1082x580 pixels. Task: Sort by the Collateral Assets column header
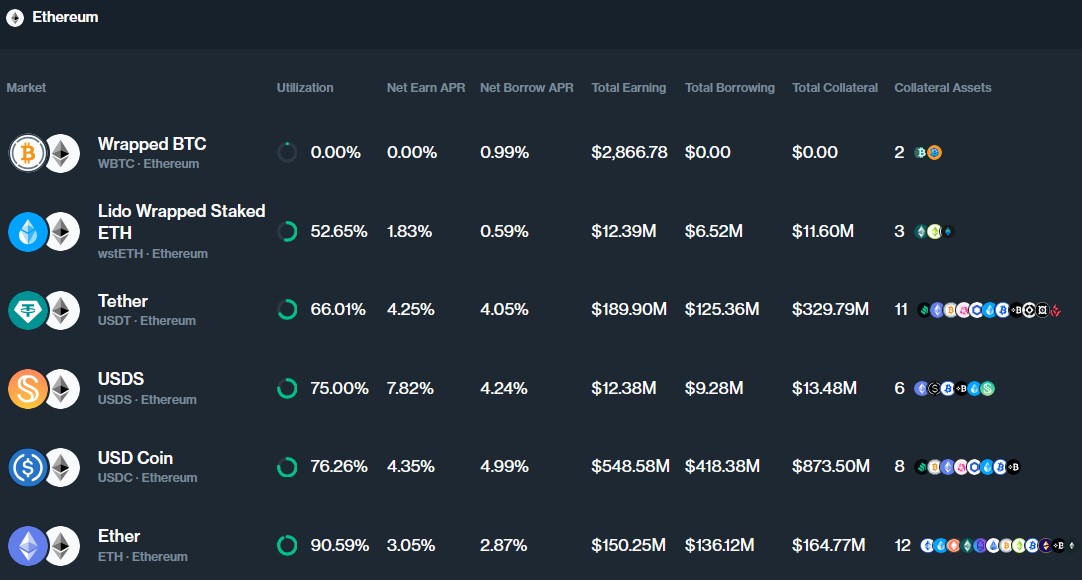[943, 88]
